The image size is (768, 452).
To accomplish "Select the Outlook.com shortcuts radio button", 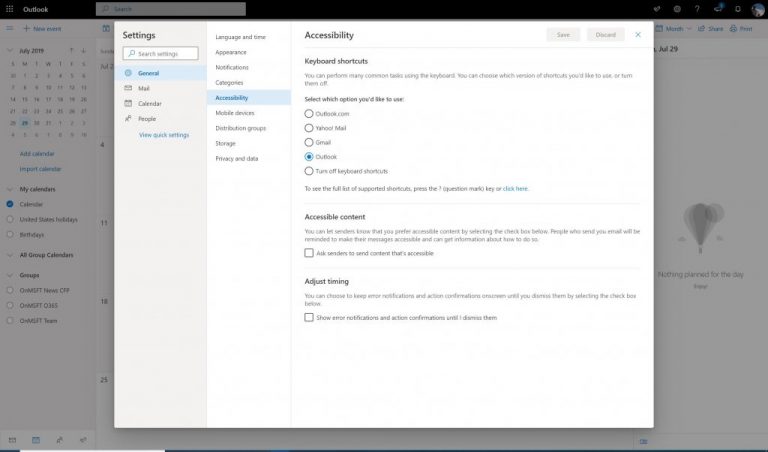I will coord(309,114).
